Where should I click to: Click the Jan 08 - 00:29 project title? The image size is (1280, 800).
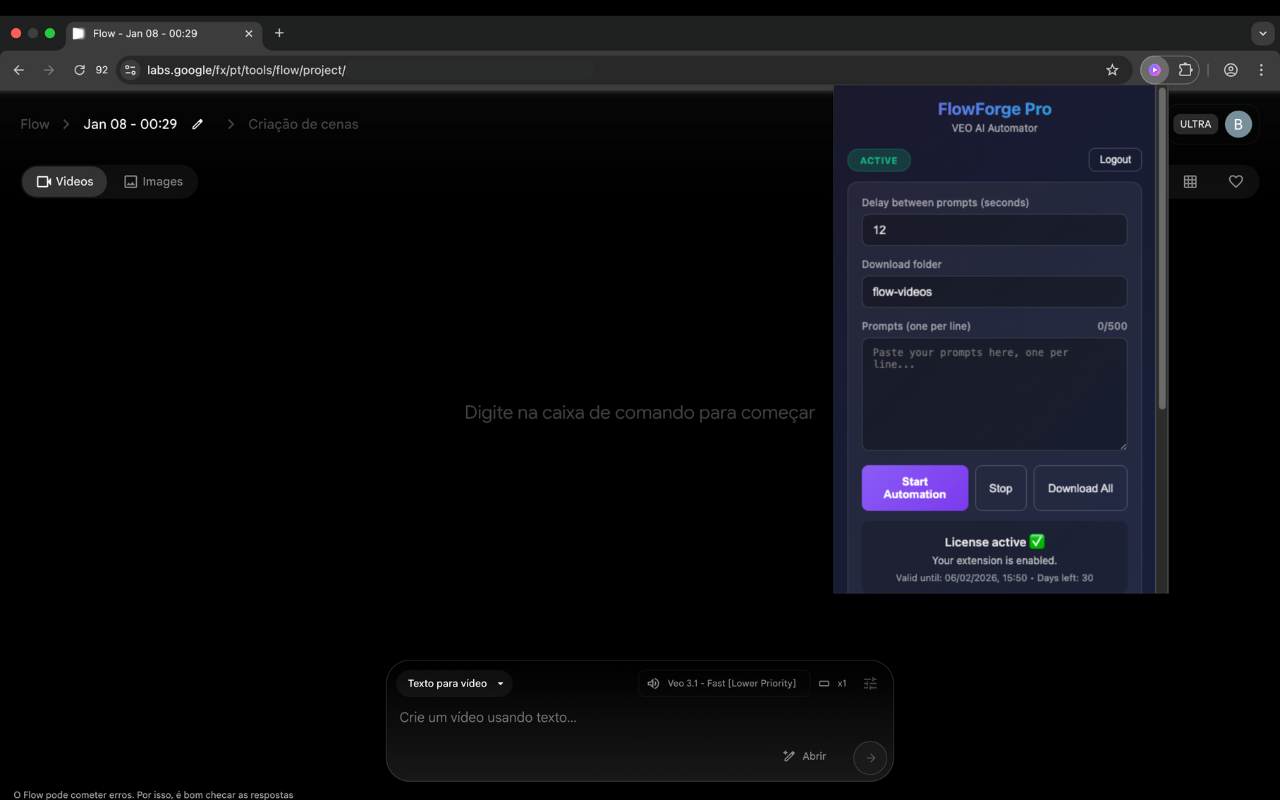click(130, 124)
